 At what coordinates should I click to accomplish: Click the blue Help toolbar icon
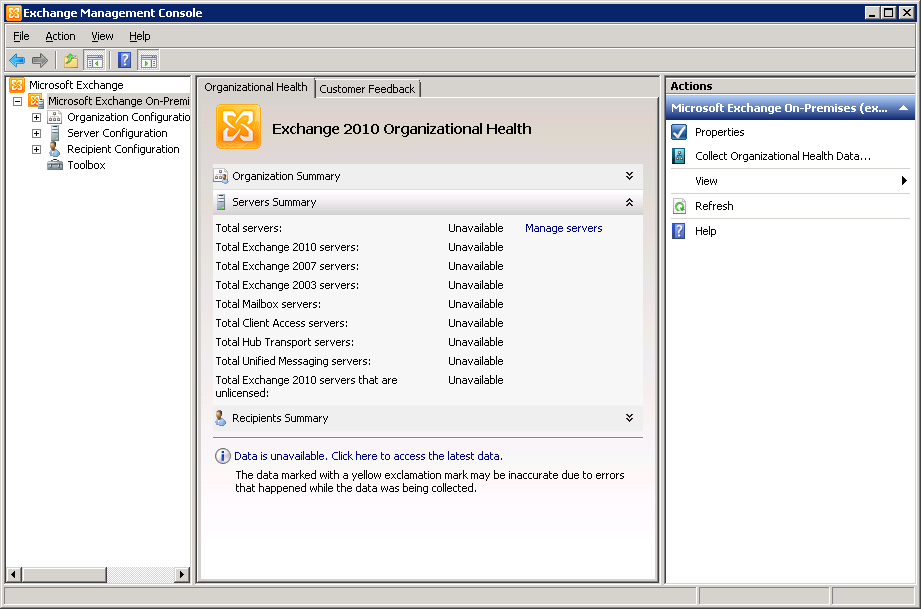[124, 60]
